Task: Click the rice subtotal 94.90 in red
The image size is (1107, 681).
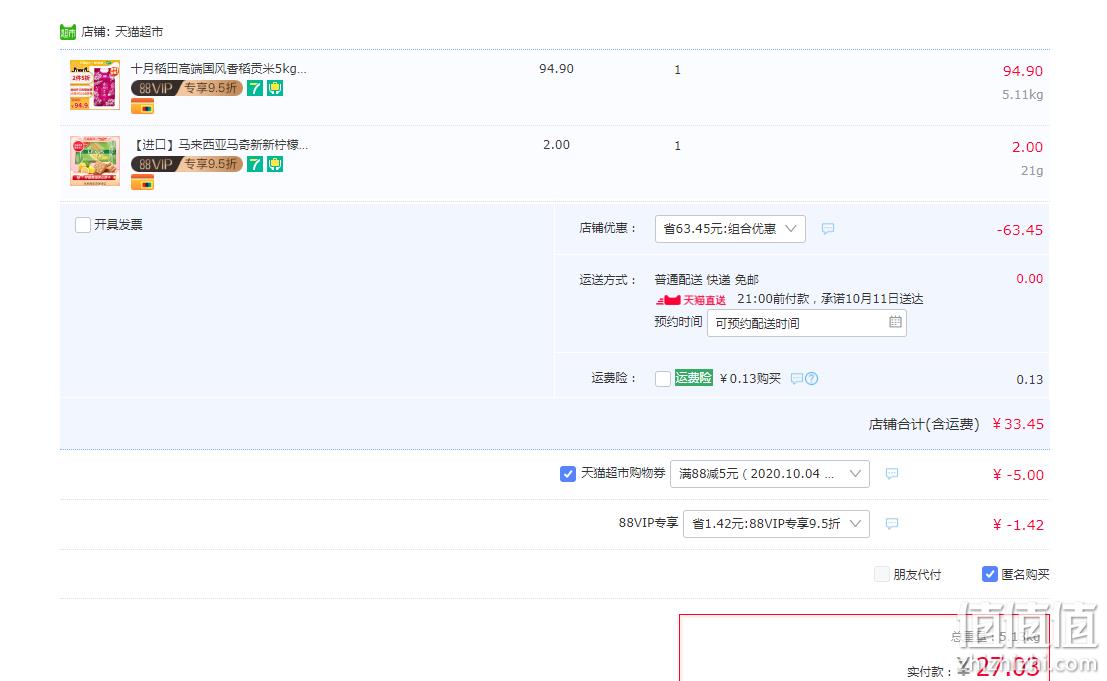Action: (1022, 71)
